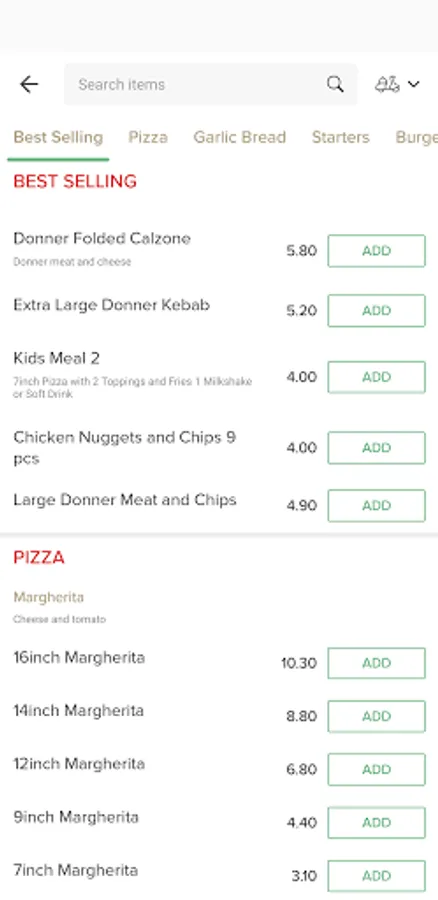Screen dimensions: 438x900
Task: Add Large Donner Meat and Chips
Action: pos(377,506)
